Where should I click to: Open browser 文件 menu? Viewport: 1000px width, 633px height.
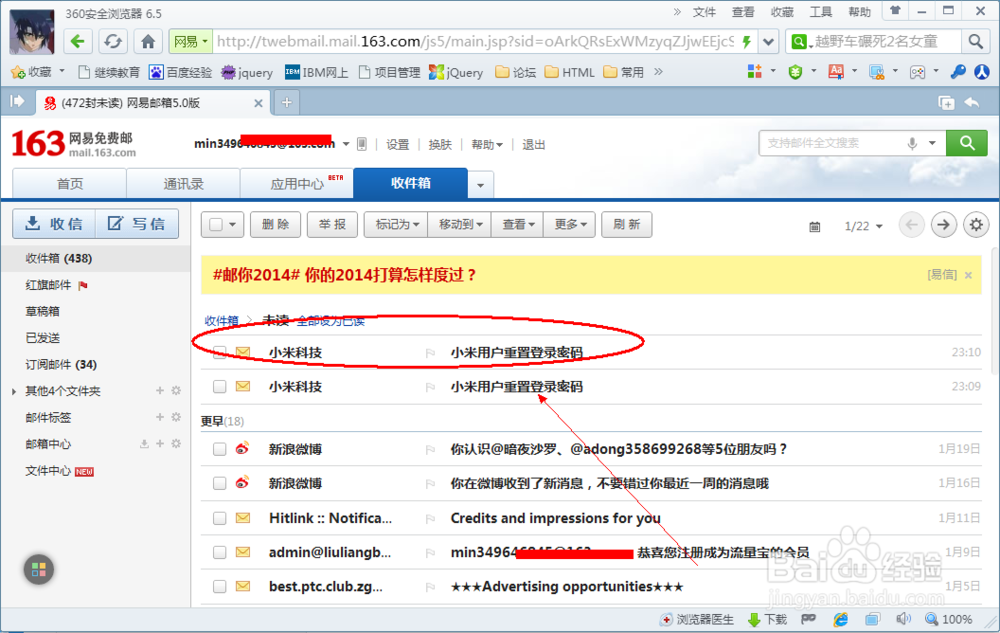[704, 12]
